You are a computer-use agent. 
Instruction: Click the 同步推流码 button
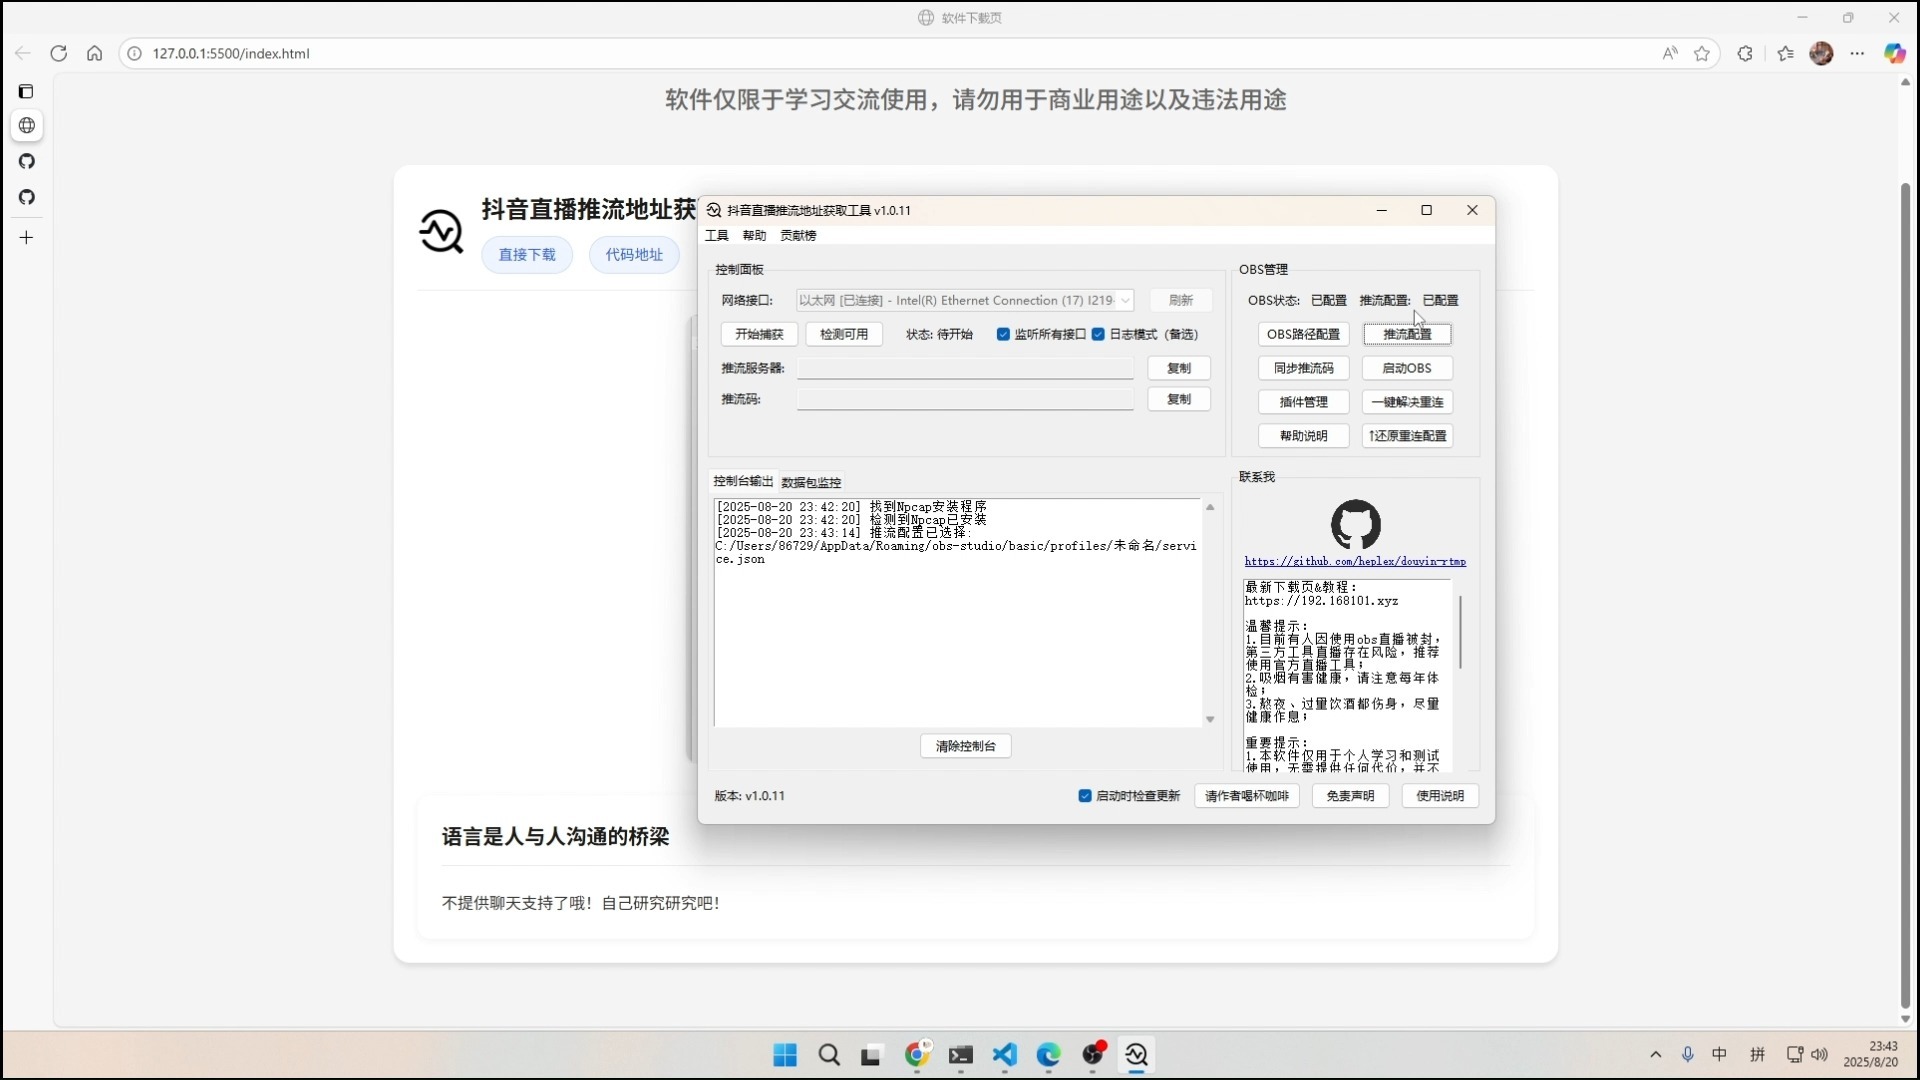point(1303,368)
